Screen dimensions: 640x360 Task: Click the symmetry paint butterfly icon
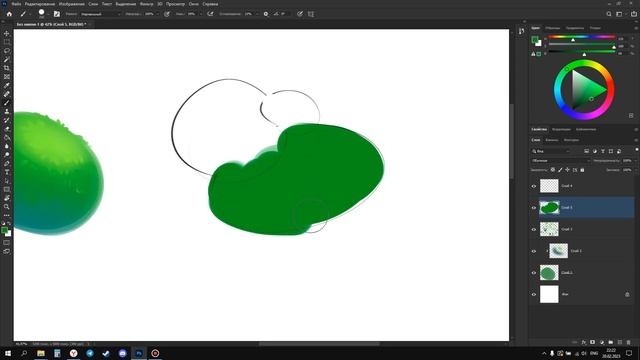[x=311, y=14]
